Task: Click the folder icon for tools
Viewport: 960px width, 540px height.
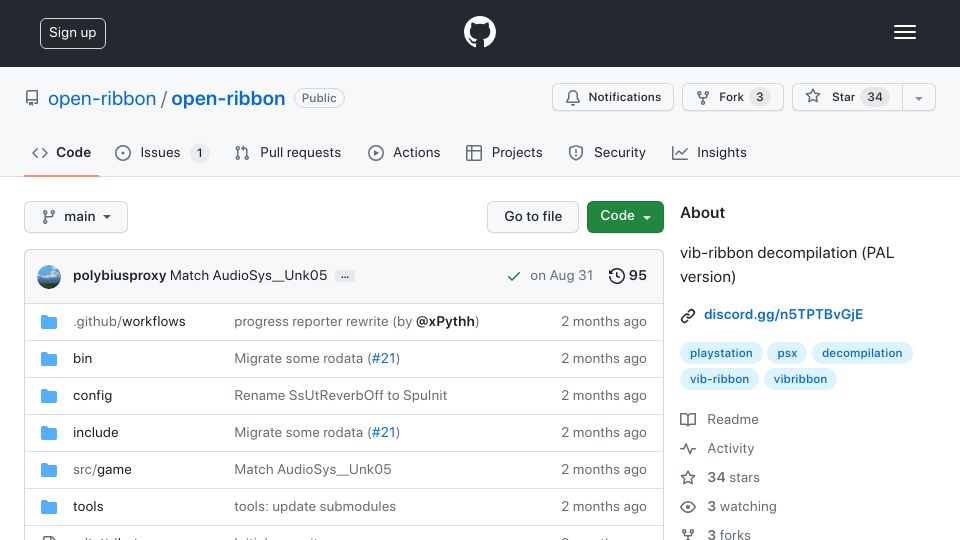Action: 49,507
